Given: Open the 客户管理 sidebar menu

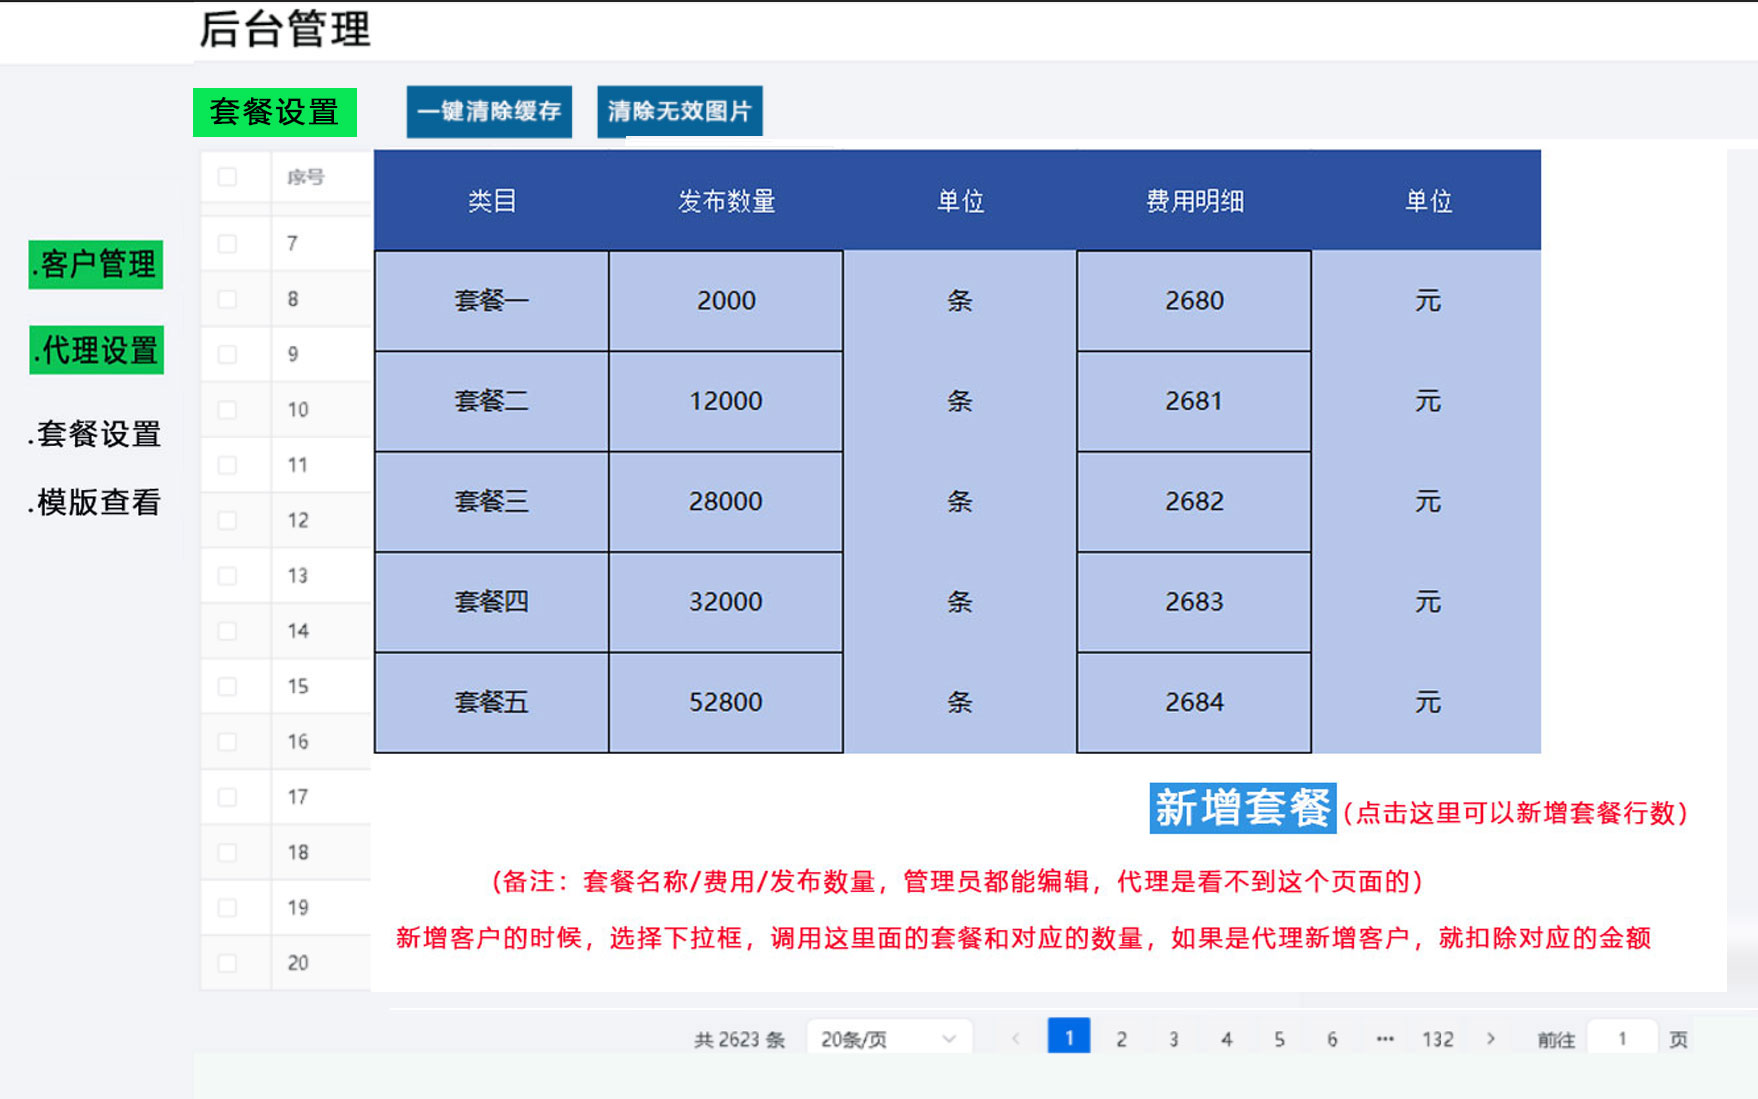Looking at the screenshot, I should pyautogui.click(x=96, y=265).
